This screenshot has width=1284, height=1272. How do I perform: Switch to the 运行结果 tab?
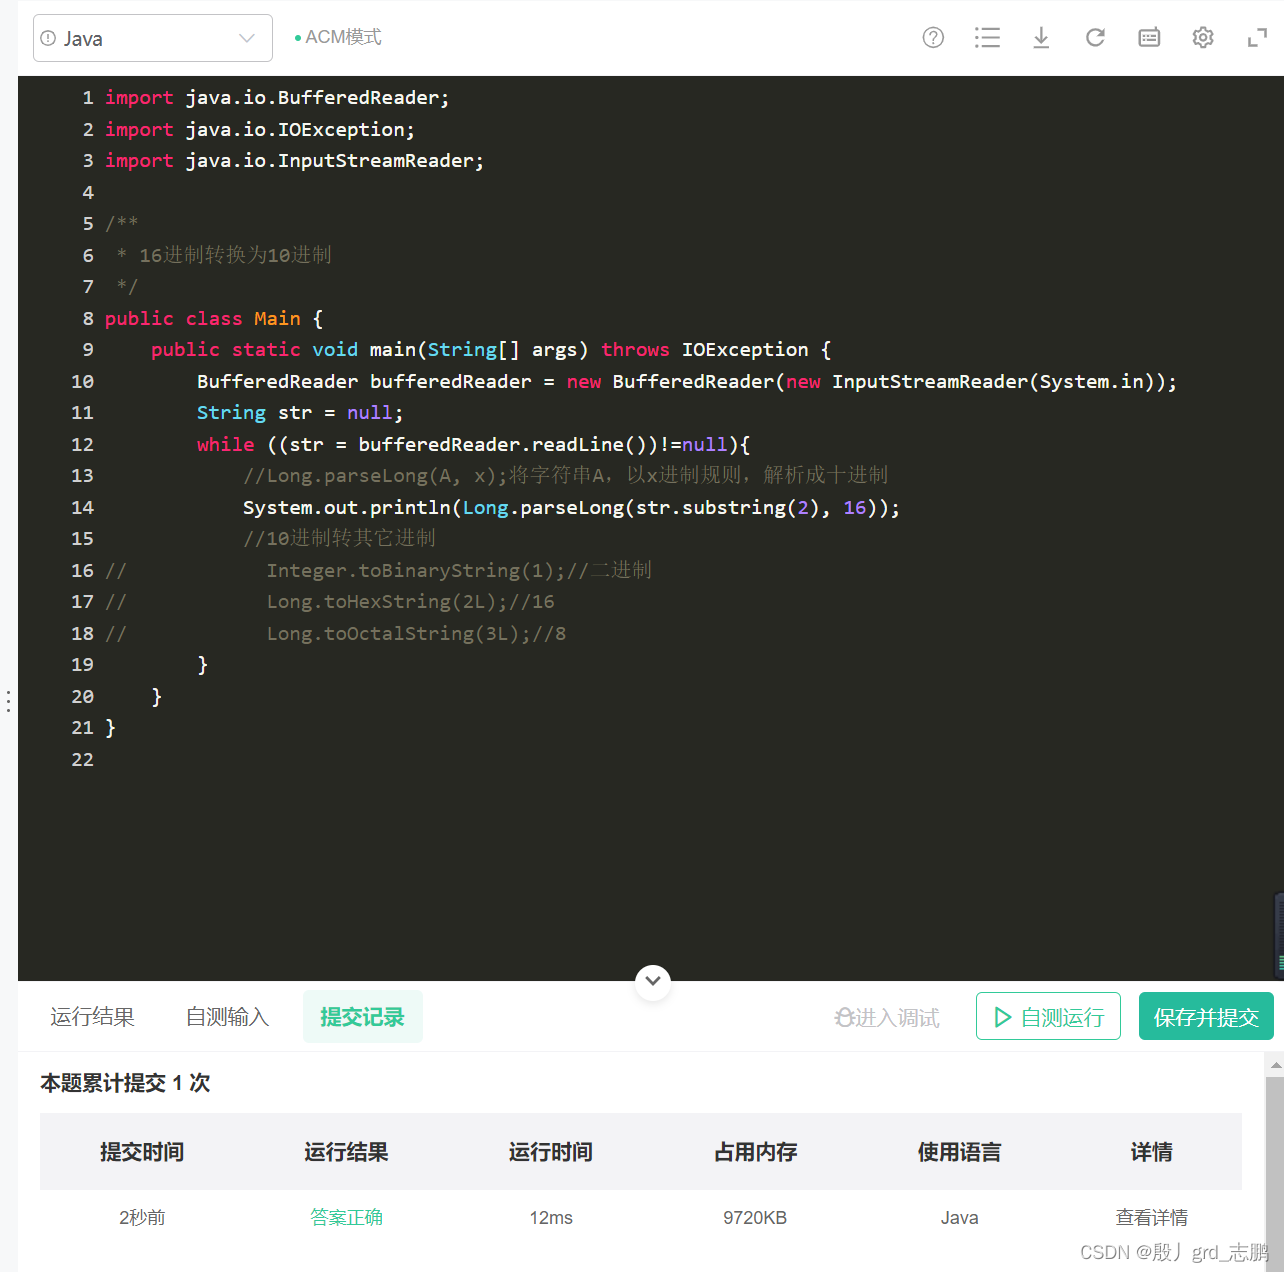[x=92, y=1017]
